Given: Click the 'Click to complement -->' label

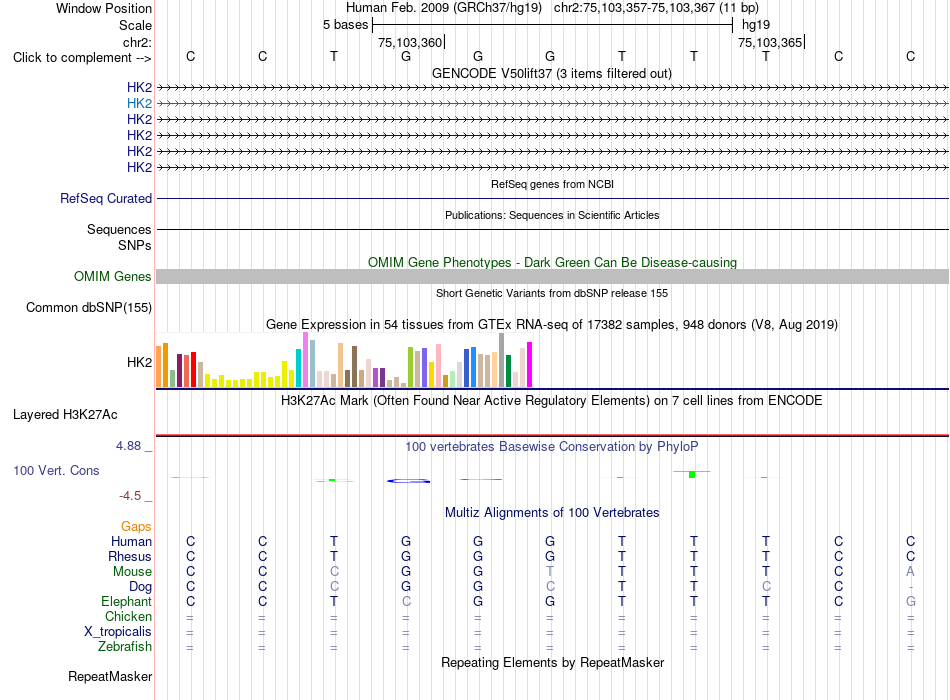Looking at the screenshot, I should pos(82,58).
